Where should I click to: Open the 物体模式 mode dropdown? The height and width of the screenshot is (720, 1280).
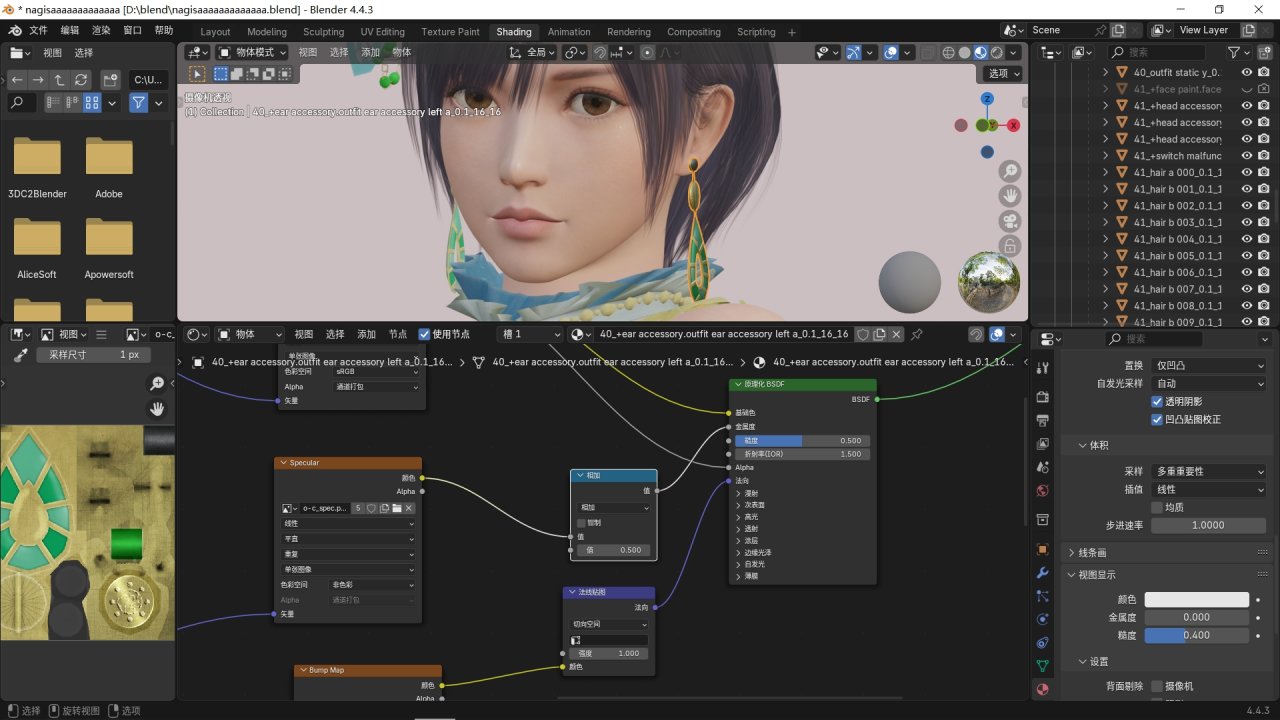coord(253,52)
